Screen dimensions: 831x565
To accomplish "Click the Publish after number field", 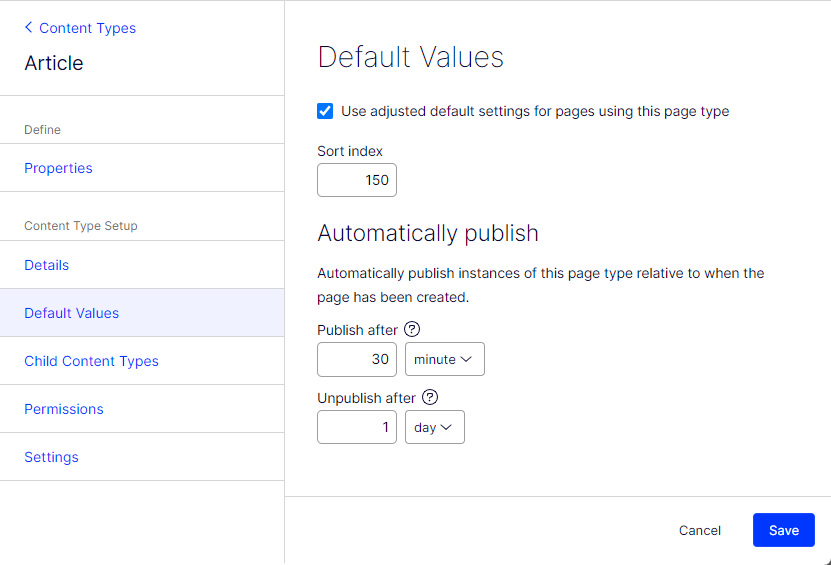I will tap(357, 359).
